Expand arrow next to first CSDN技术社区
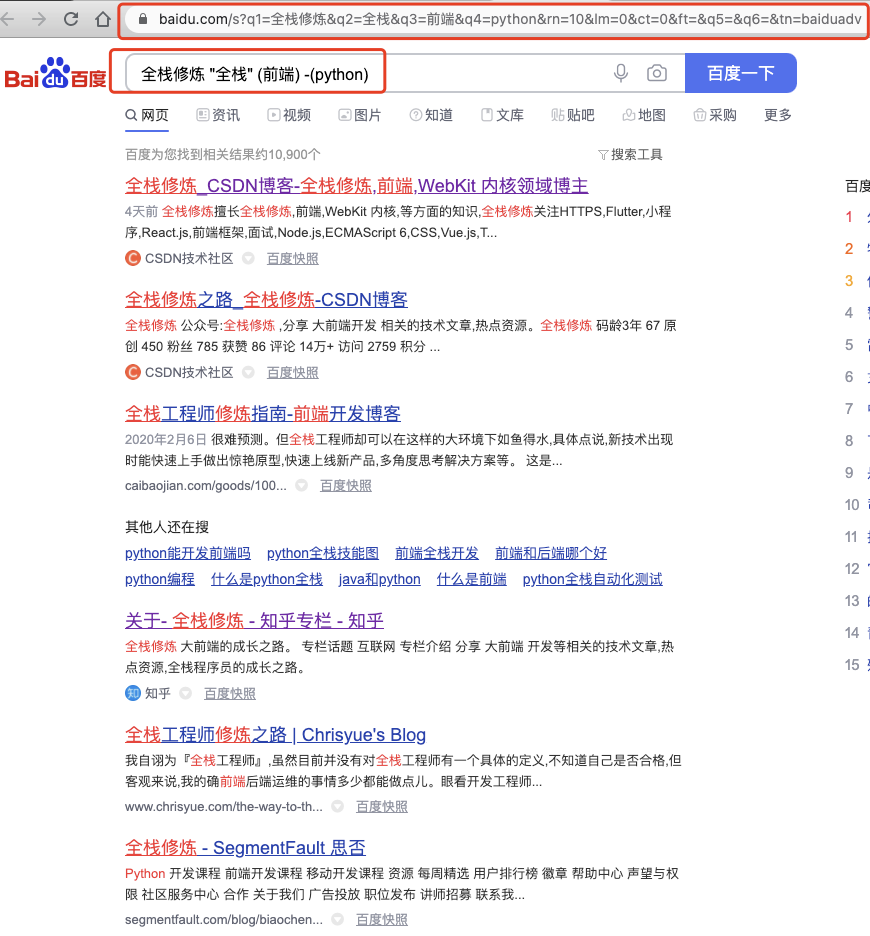This screenshot has height=936, width=870. [248, 258]
